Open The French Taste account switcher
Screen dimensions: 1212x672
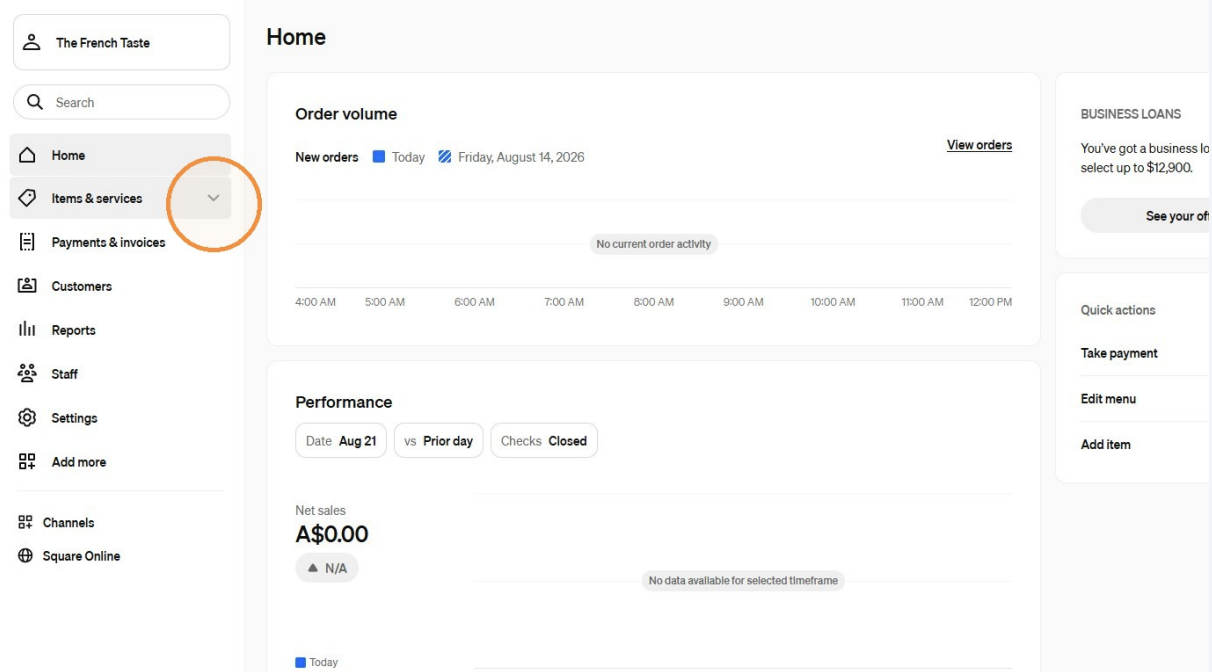(x=121, y=42)
